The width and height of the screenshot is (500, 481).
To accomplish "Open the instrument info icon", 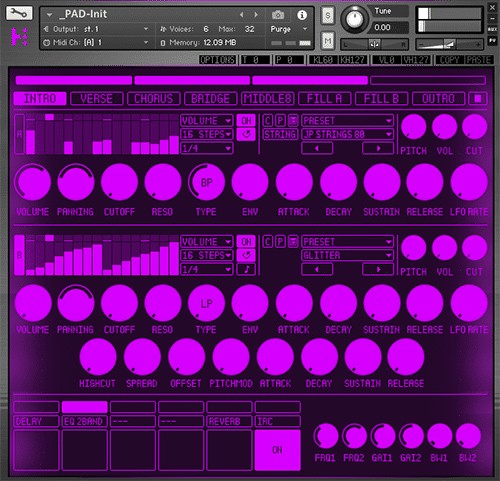I will pos(302,15).
